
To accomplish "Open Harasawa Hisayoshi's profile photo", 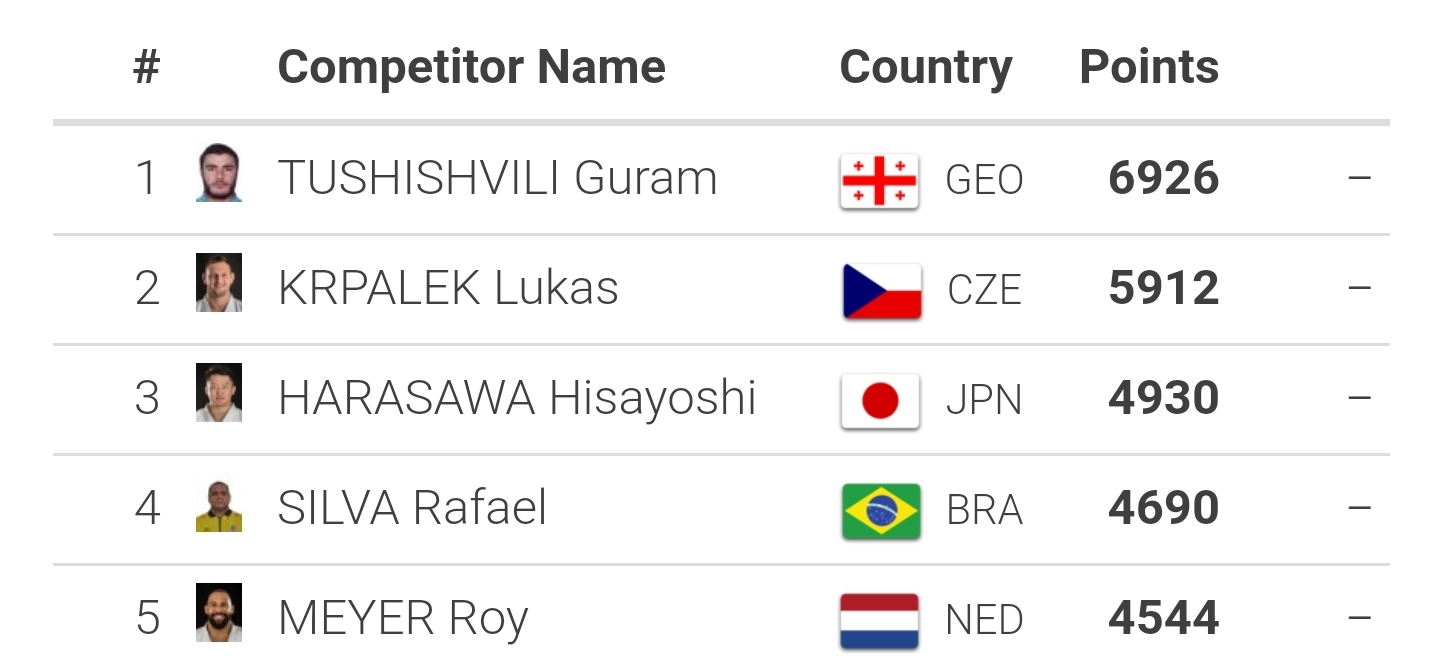I will (x=219, y=393).
